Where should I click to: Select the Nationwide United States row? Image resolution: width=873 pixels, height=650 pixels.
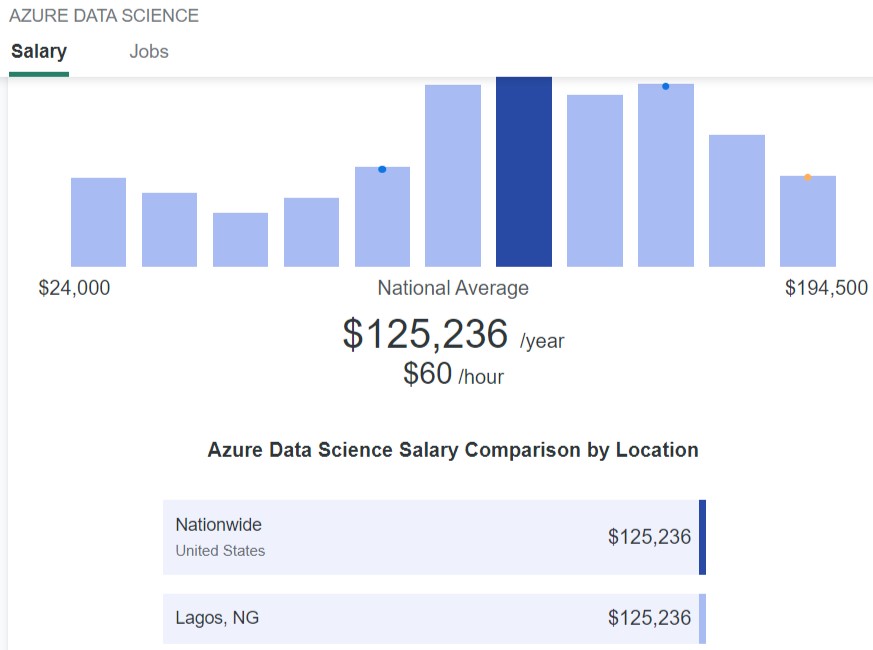[x=434, y=537]
